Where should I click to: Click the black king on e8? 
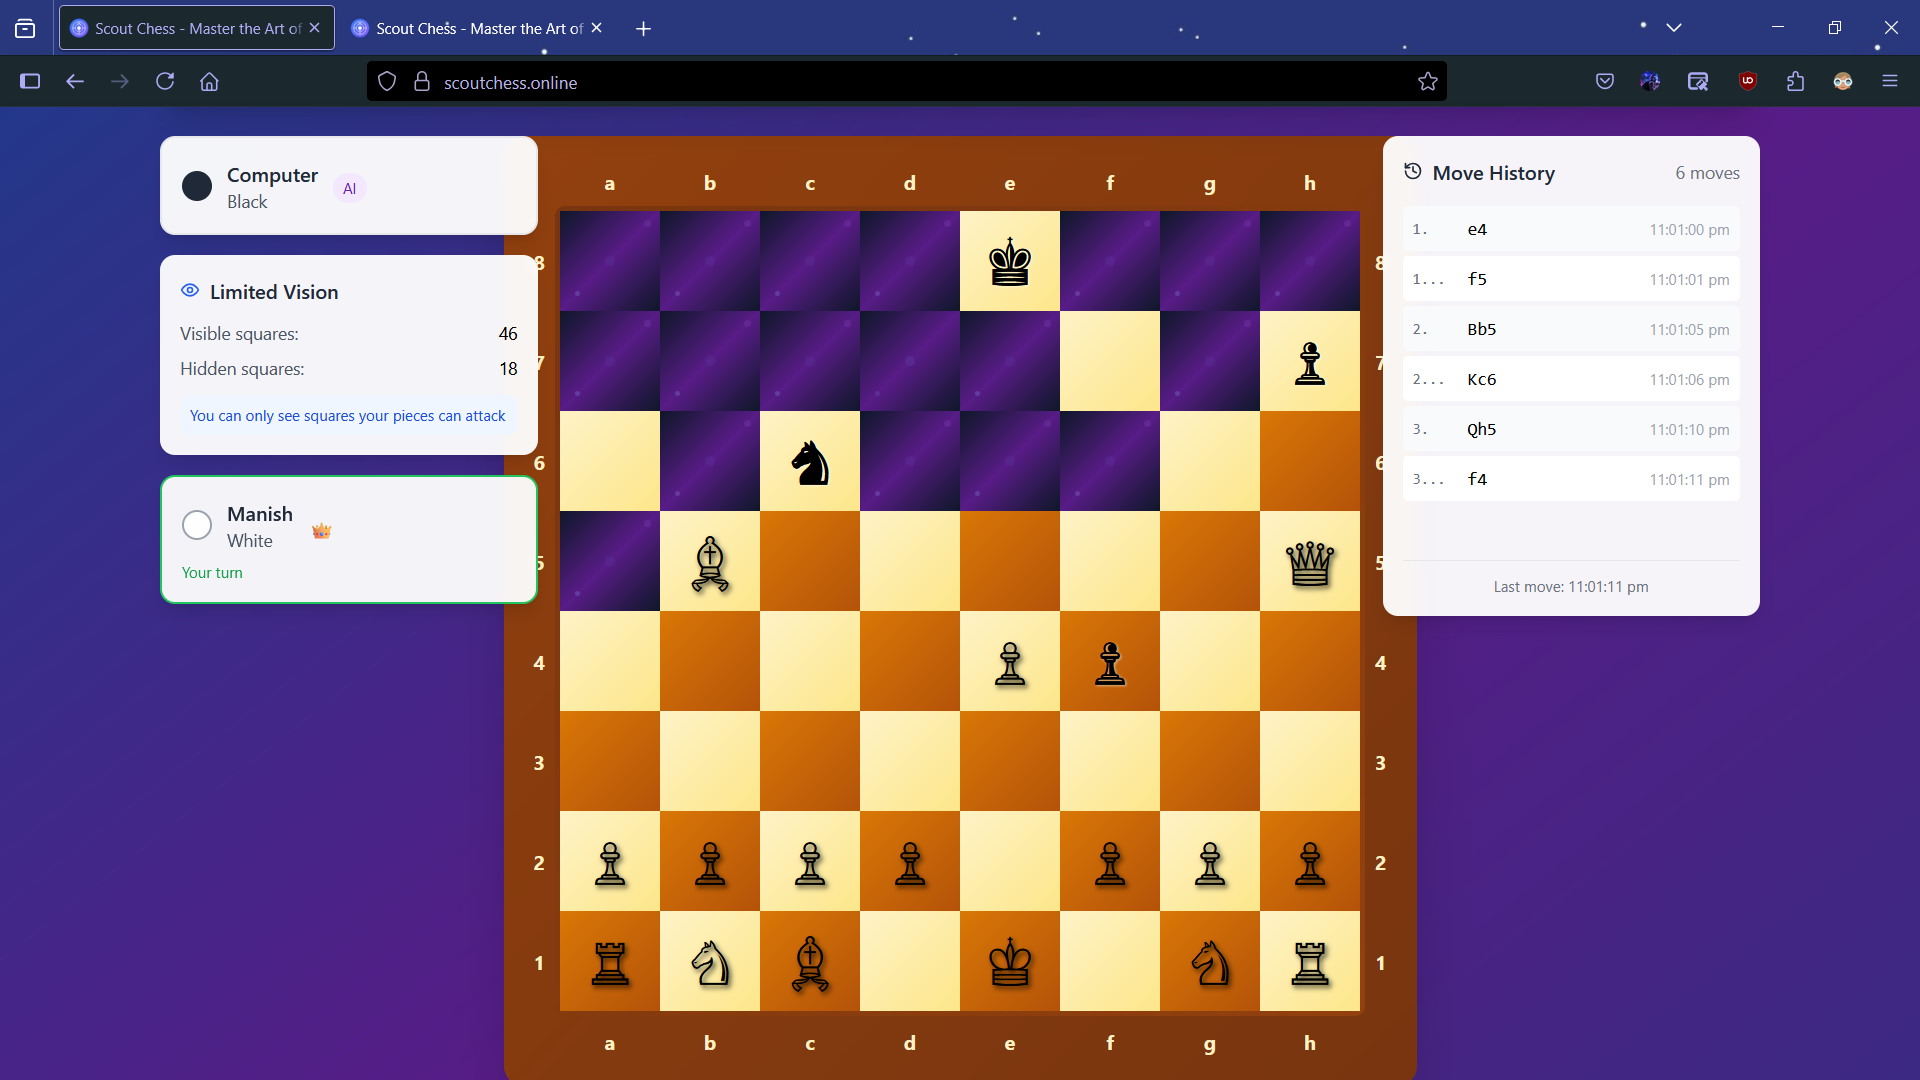pyautogui.click(x=1009, y=262)
